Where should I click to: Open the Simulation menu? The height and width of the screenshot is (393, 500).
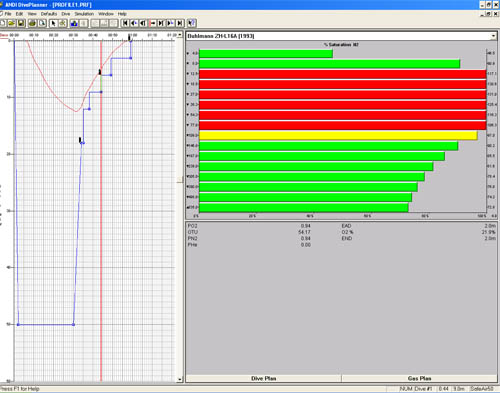(x=84, y=14)
